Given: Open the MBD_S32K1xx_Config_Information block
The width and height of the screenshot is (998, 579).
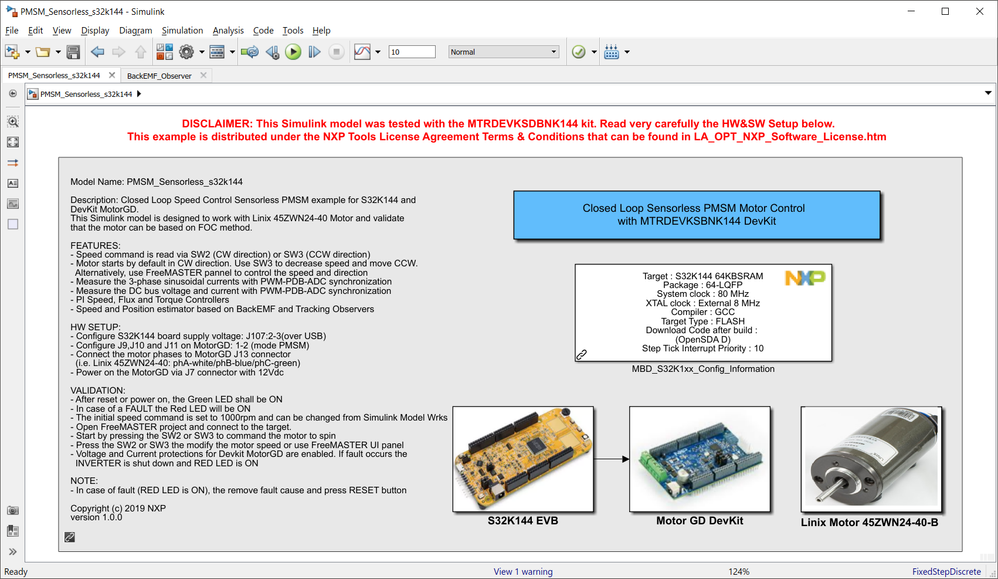Looking at the screenshot, I should coord(703,313).
